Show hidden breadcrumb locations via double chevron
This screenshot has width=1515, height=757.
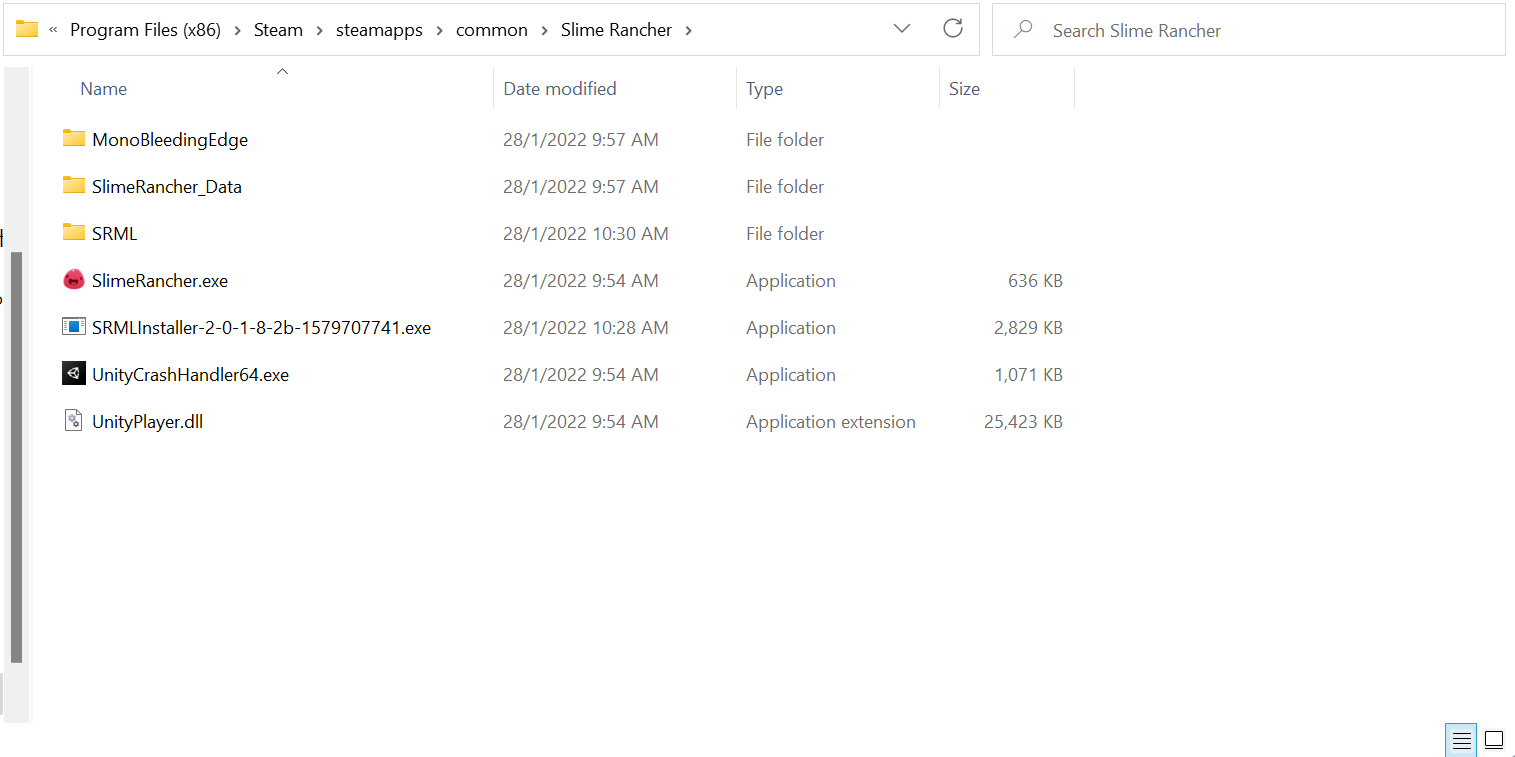tap(53, 30)
